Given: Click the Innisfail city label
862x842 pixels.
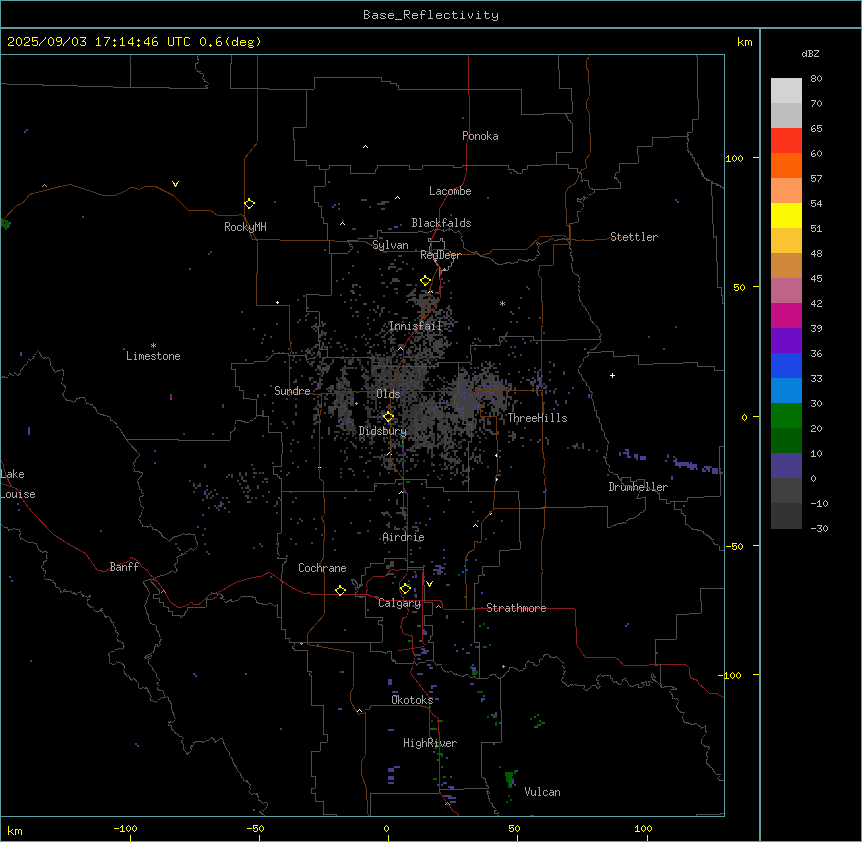Looking at the screenshot, I should [416, 326].
